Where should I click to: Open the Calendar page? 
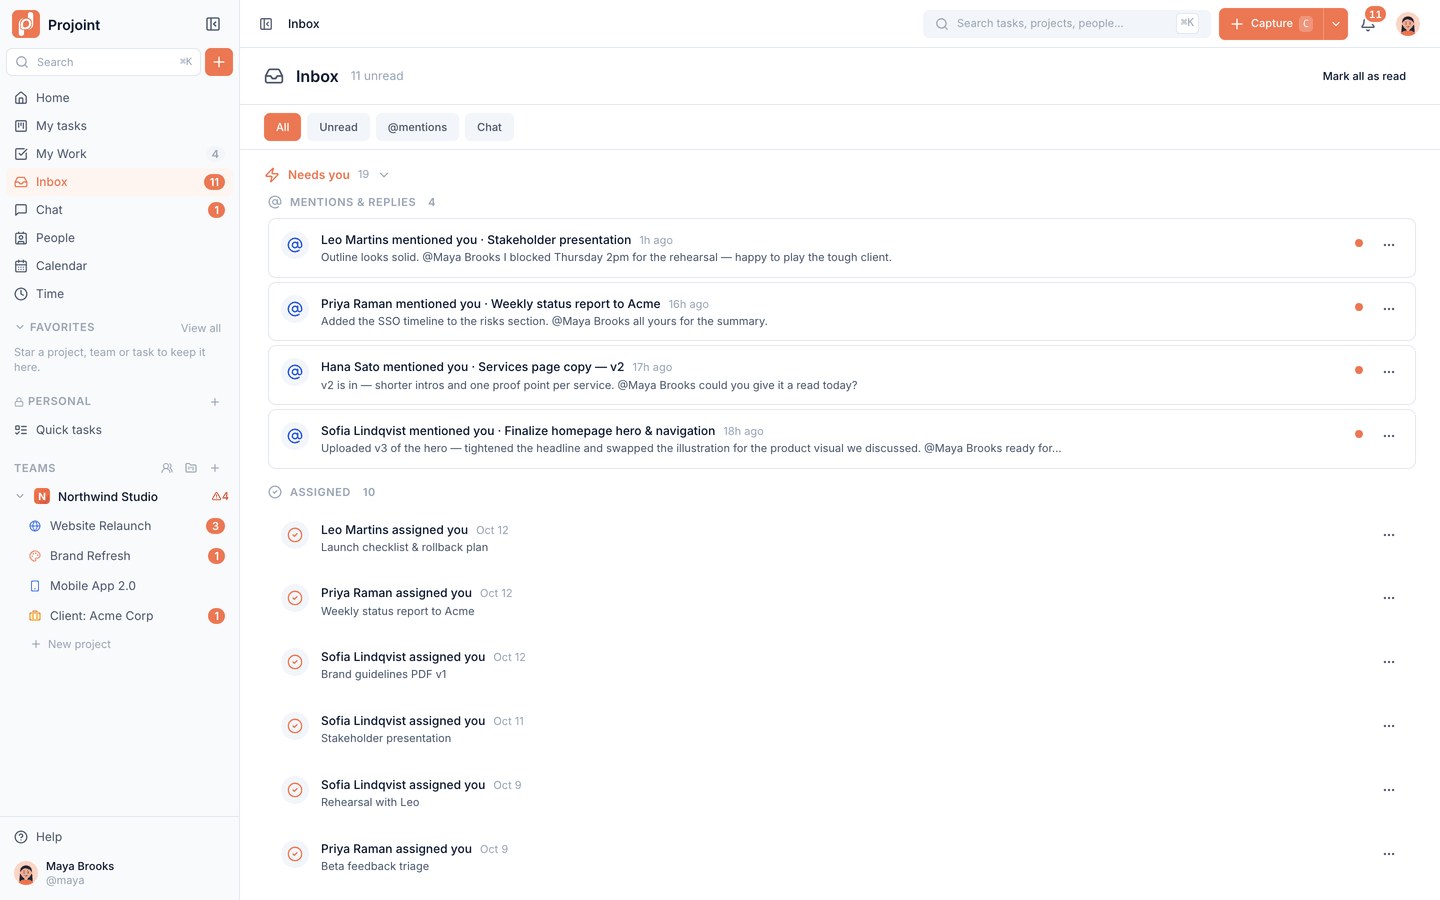pos(120,266)
